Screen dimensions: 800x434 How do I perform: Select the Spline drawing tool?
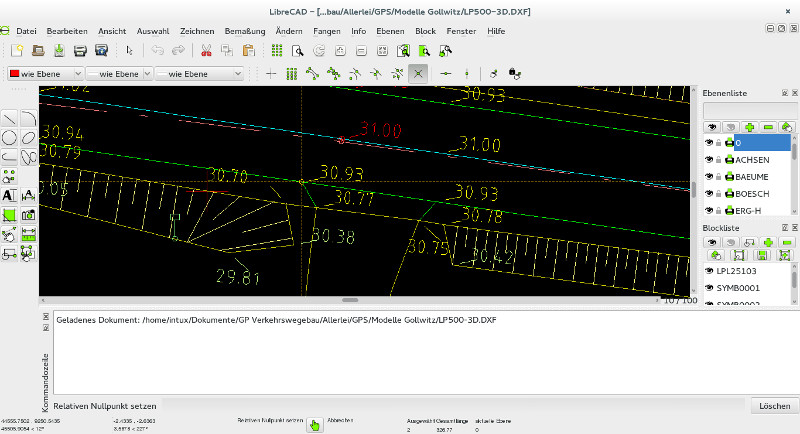coord(29,157)
